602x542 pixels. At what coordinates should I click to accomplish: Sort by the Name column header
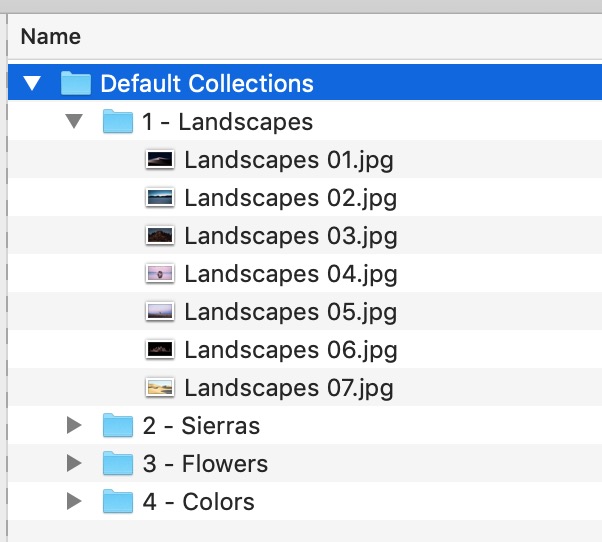pos(51,37)
